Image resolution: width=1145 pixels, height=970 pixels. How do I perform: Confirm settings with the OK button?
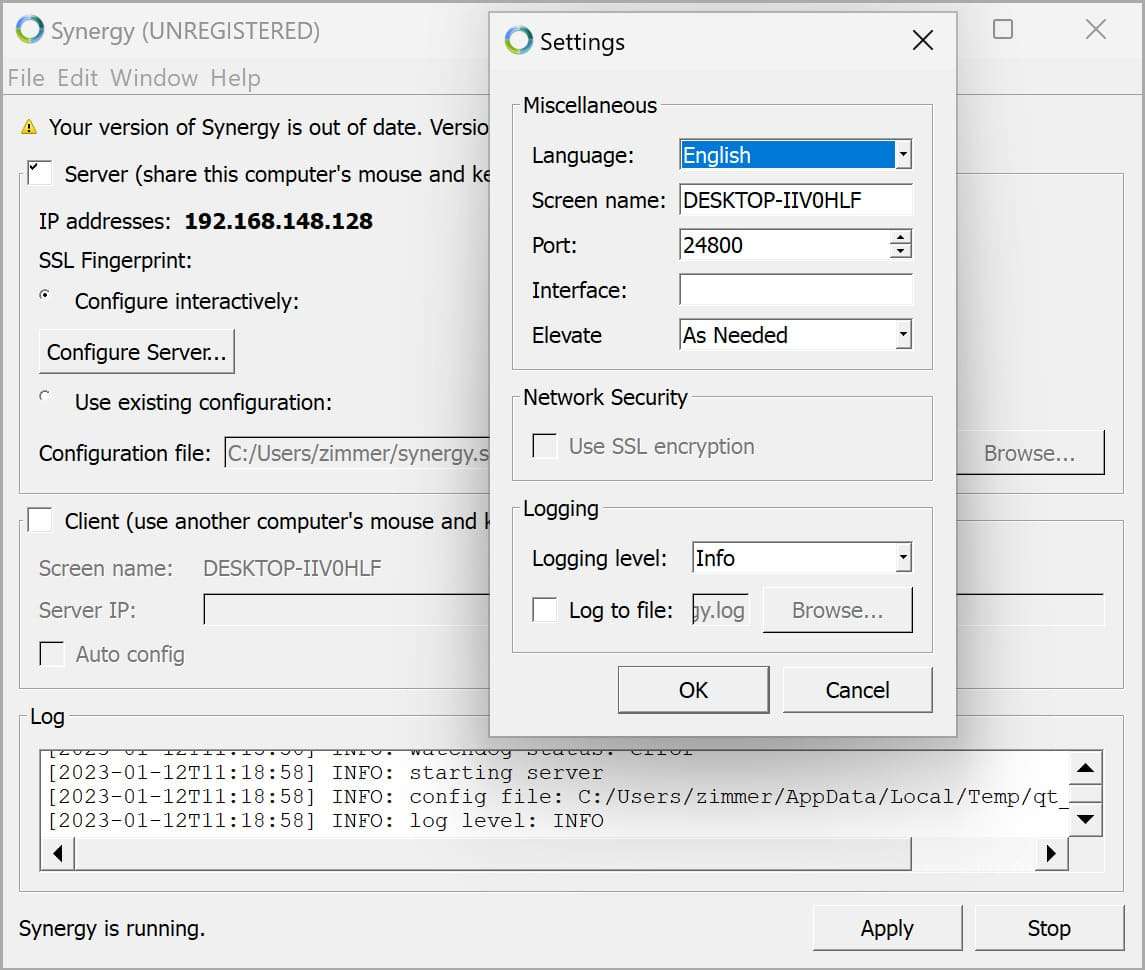click(x=693, y=690)
